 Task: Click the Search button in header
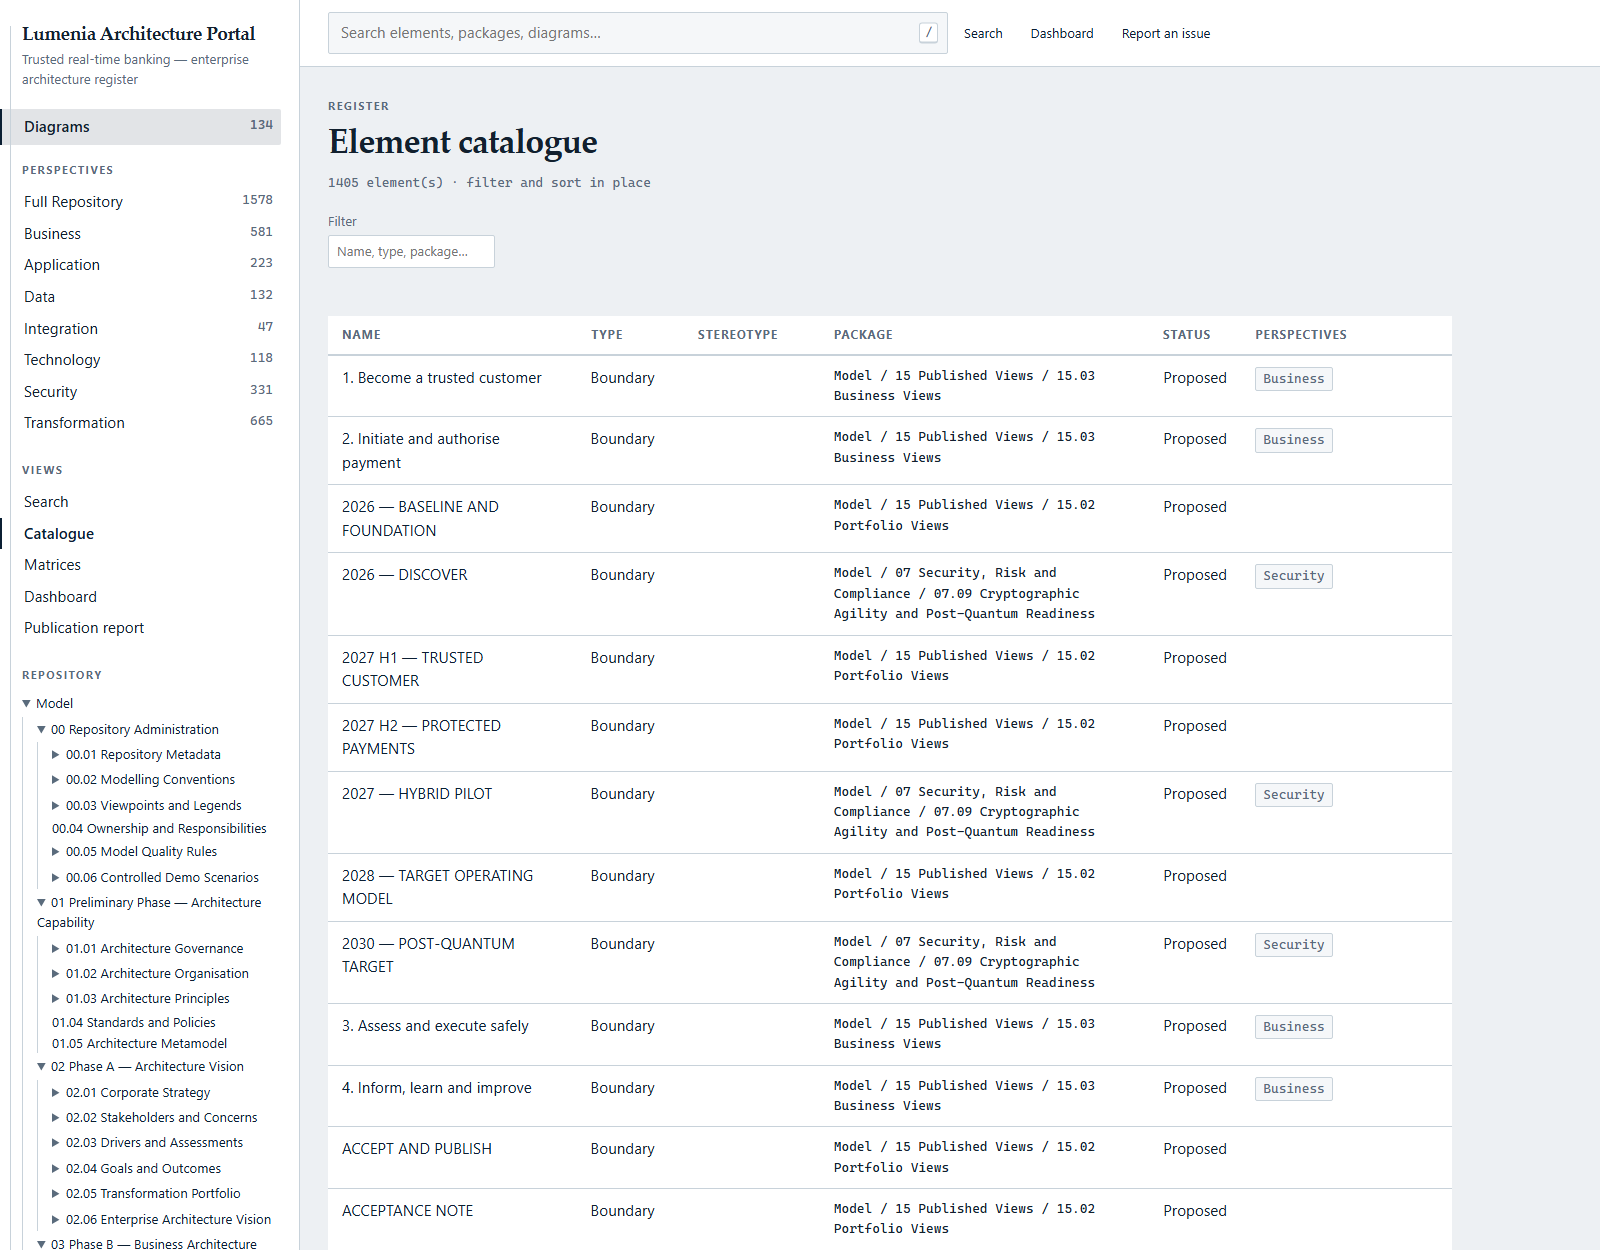(x=983, y=33)
